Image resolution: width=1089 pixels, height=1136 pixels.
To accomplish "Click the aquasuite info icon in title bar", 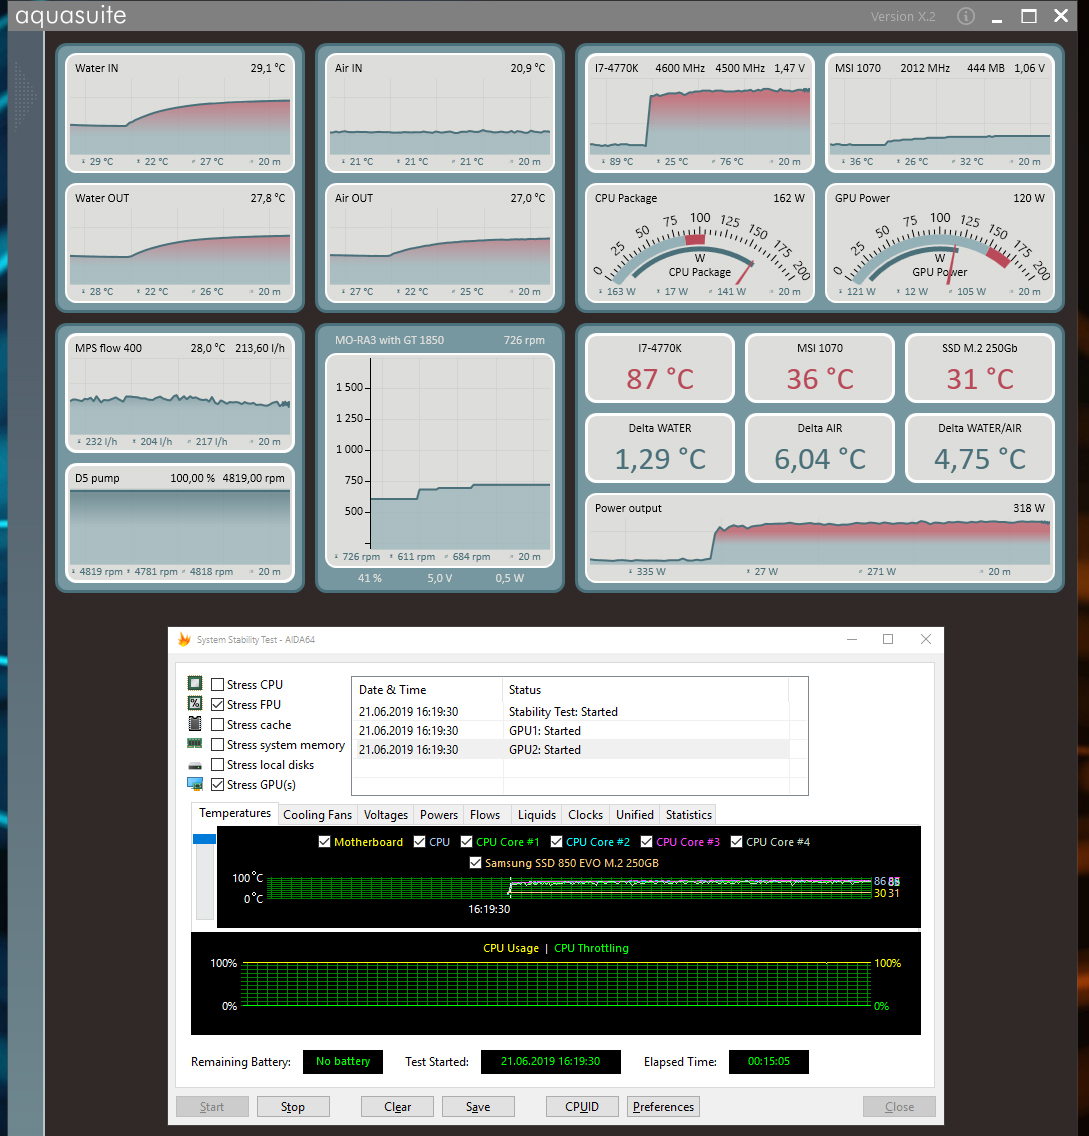I will pos(965,16).
